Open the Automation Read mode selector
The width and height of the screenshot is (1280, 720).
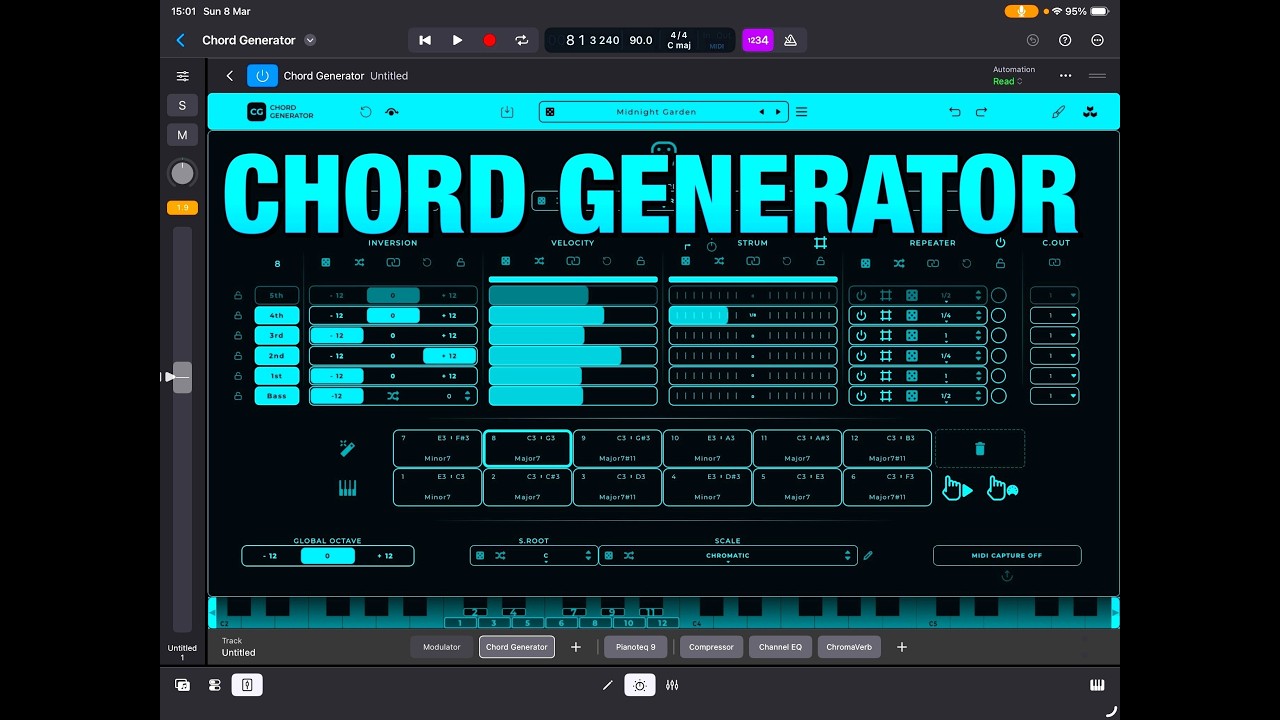[1008, 81]
